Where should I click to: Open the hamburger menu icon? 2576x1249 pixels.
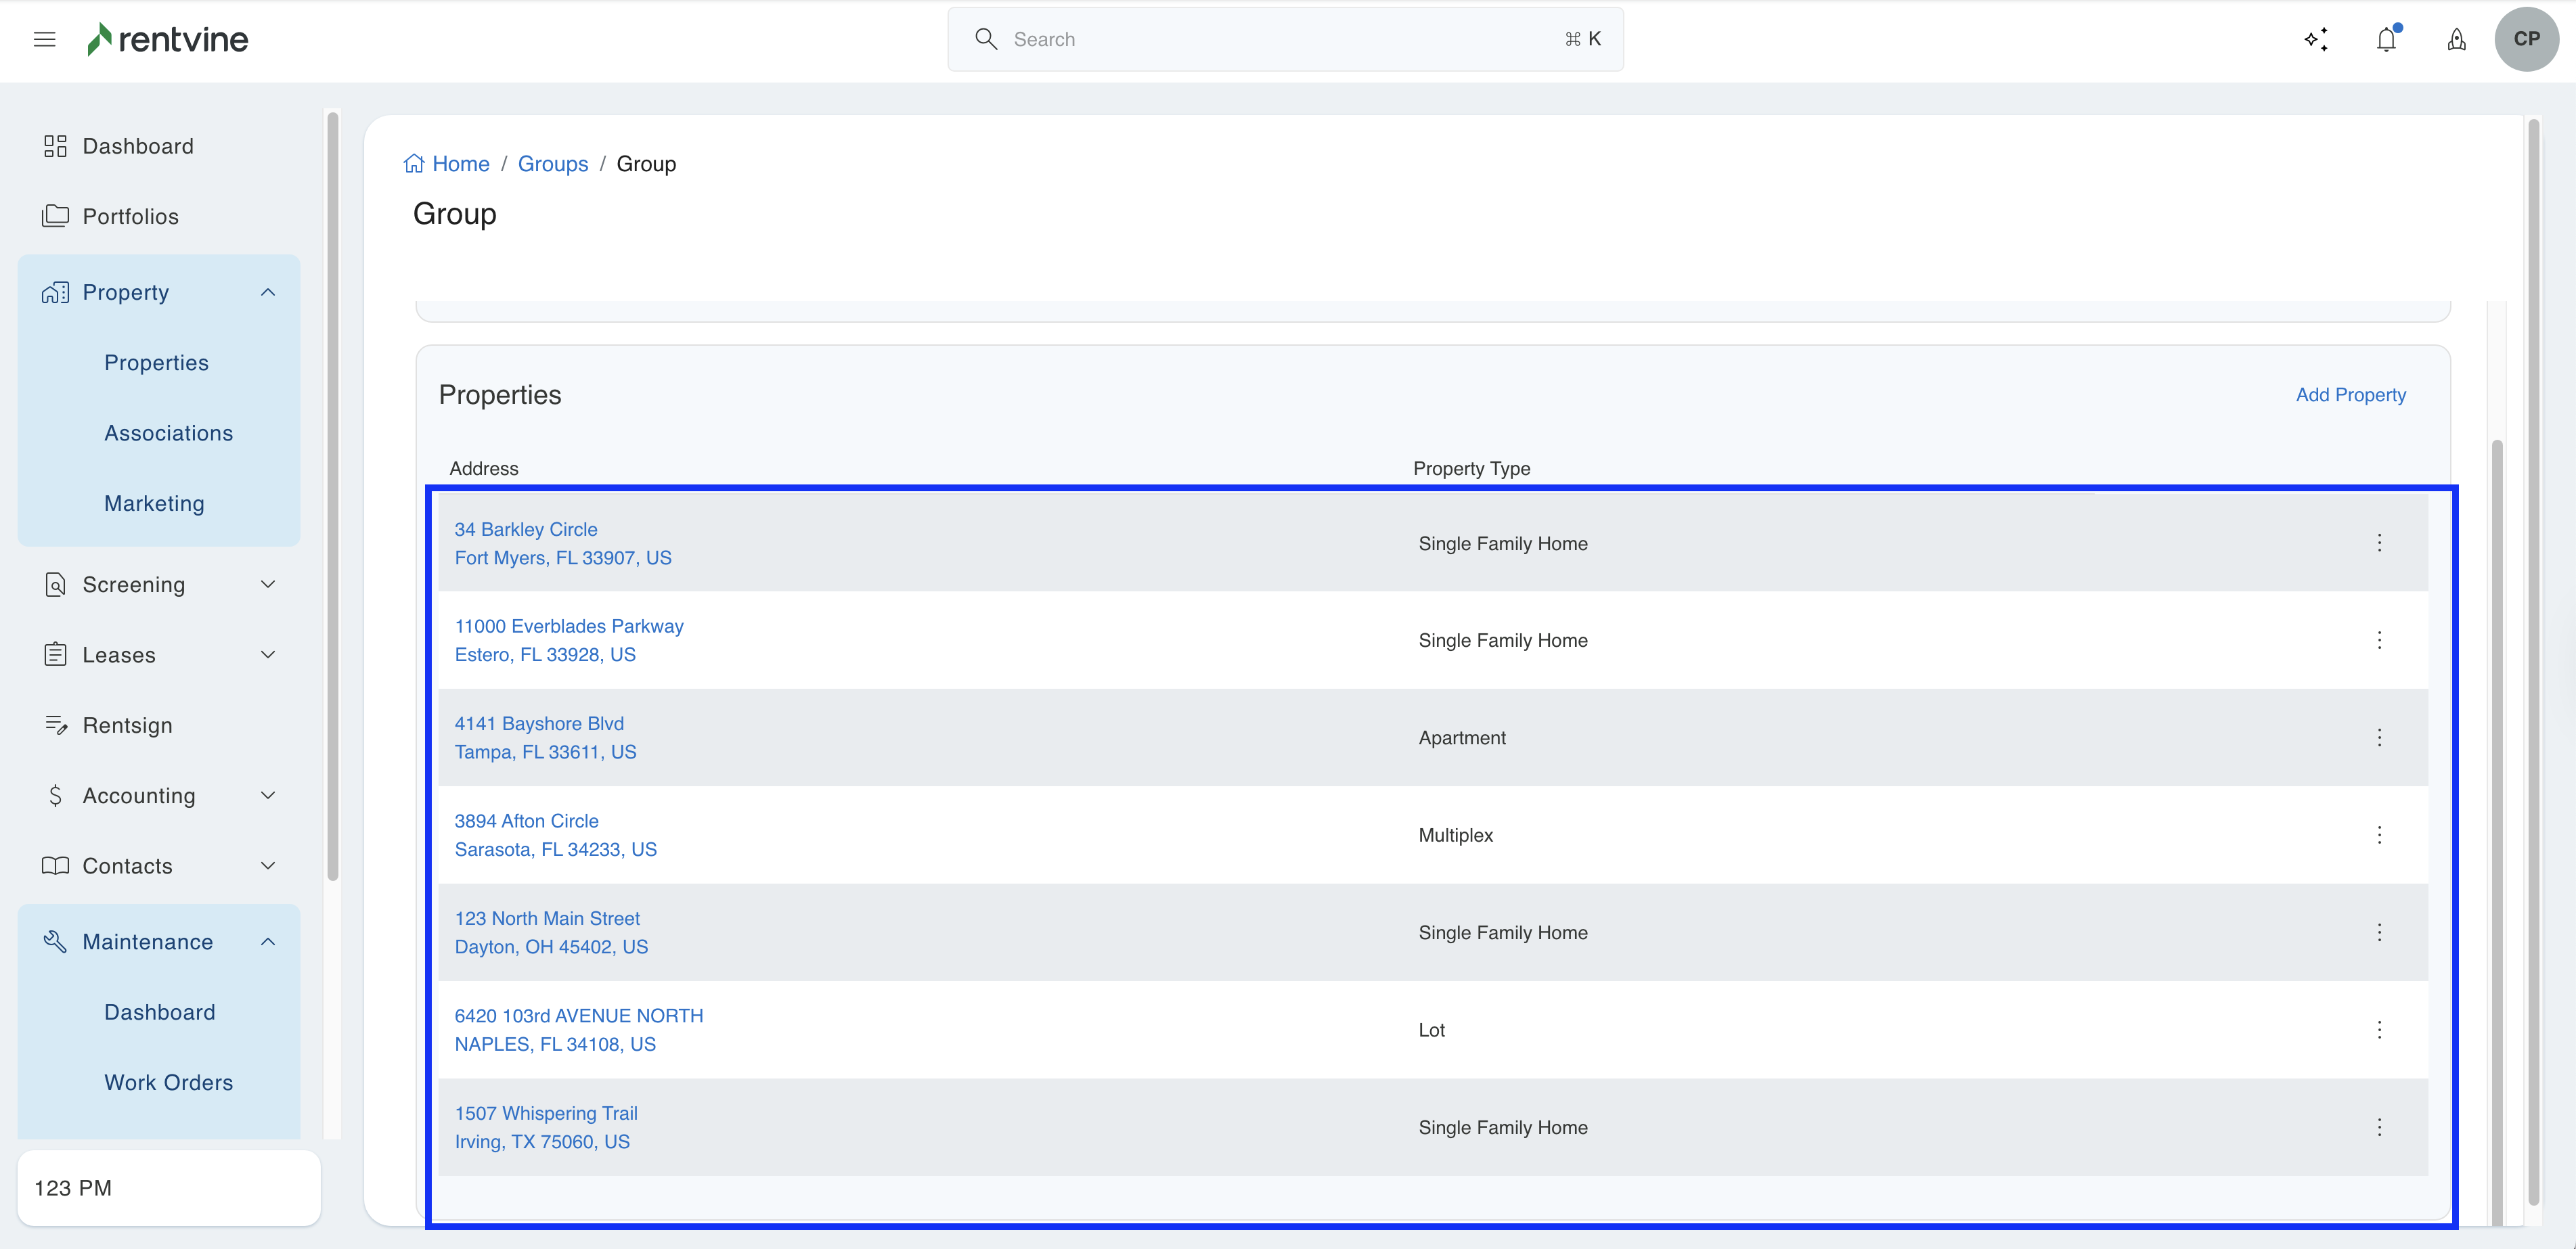[x=44, y=39]
